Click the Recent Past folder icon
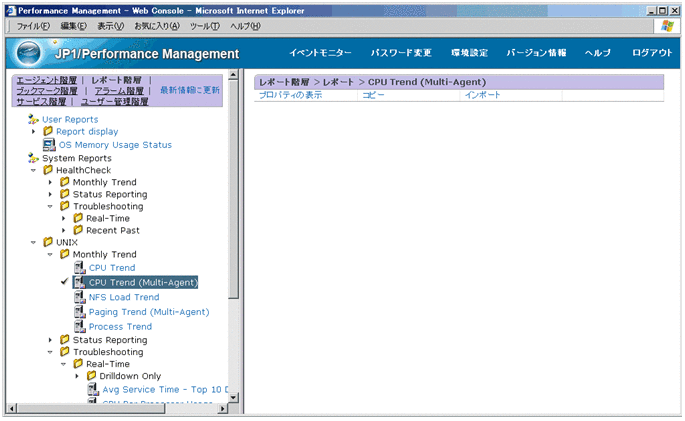 (78, 230)
